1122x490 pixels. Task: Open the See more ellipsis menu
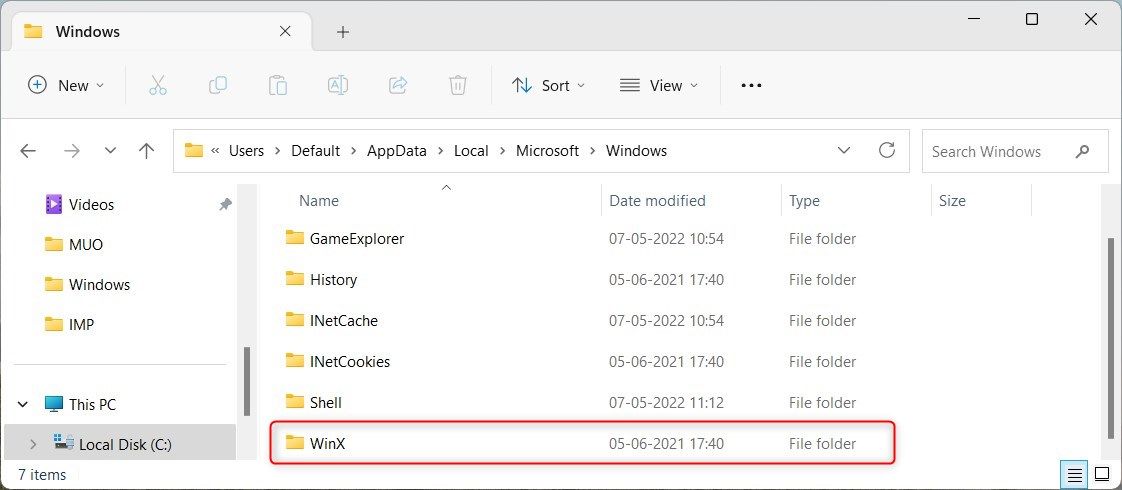click(x=751, y=85)
